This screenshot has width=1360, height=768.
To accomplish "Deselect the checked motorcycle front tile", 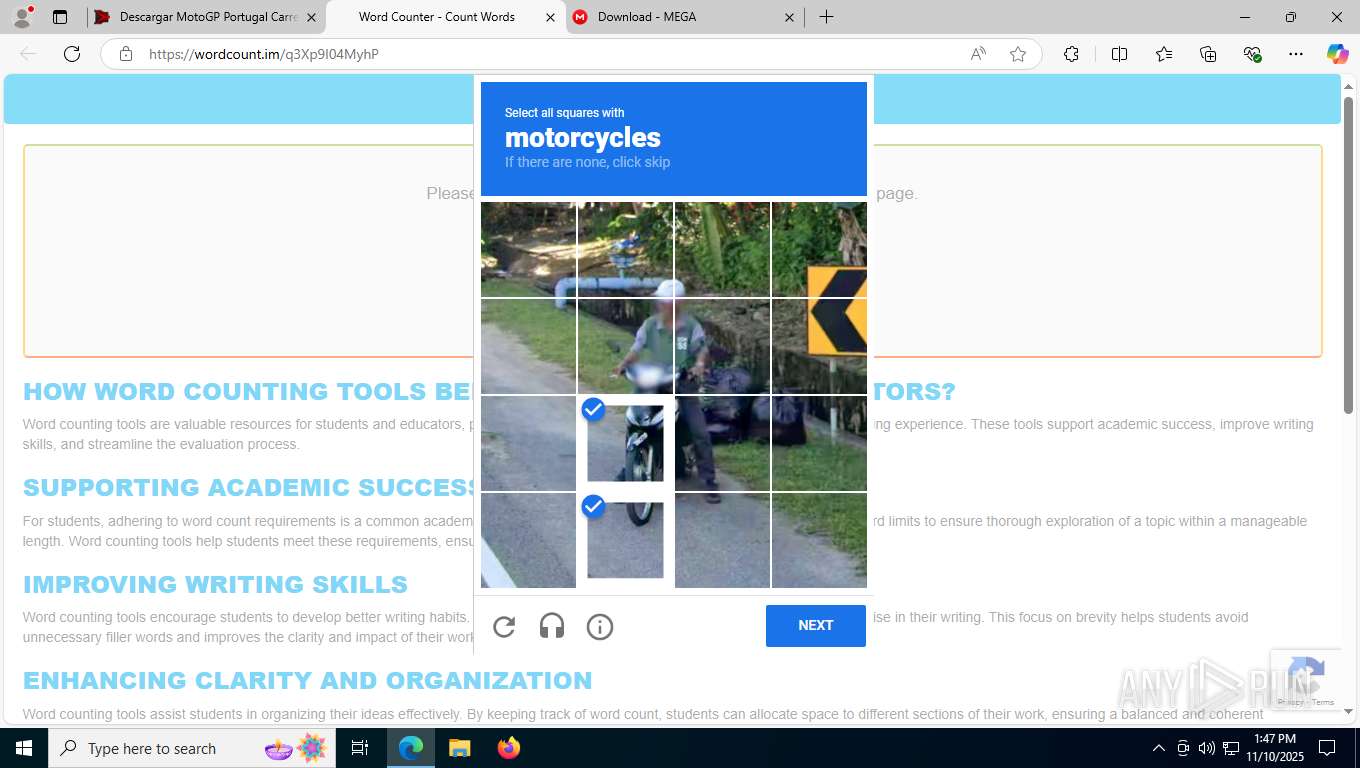I will pyautogui.click(x=625, y=443).
